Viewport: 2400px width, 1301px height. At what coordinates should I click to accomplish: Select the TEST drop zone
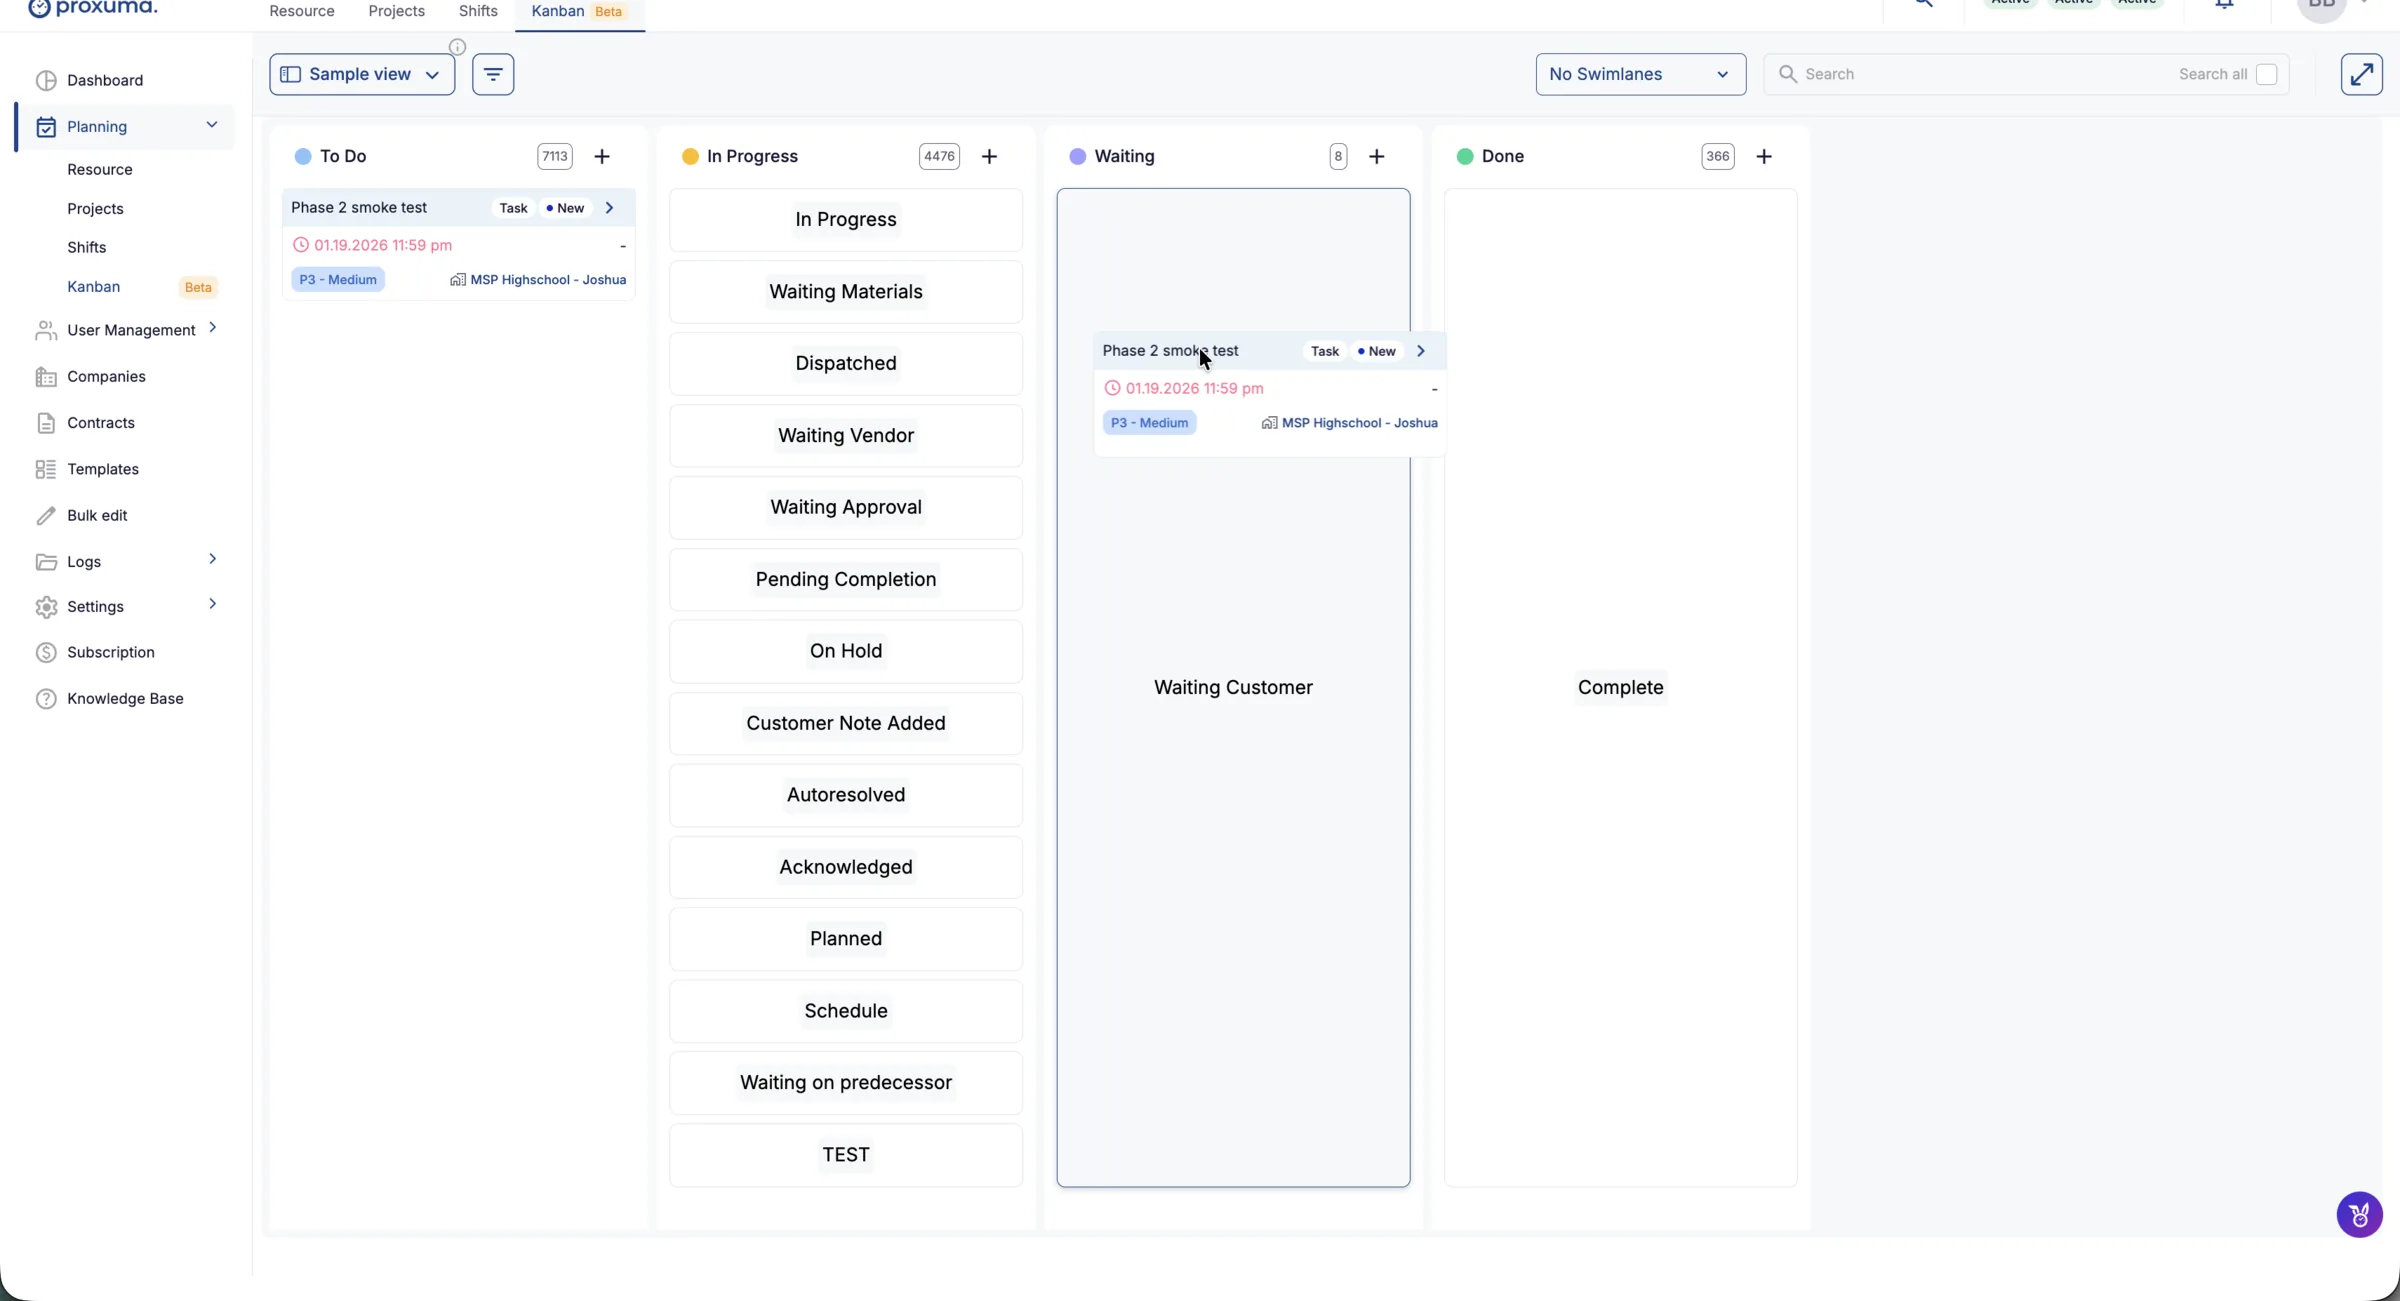[846, 1155]
